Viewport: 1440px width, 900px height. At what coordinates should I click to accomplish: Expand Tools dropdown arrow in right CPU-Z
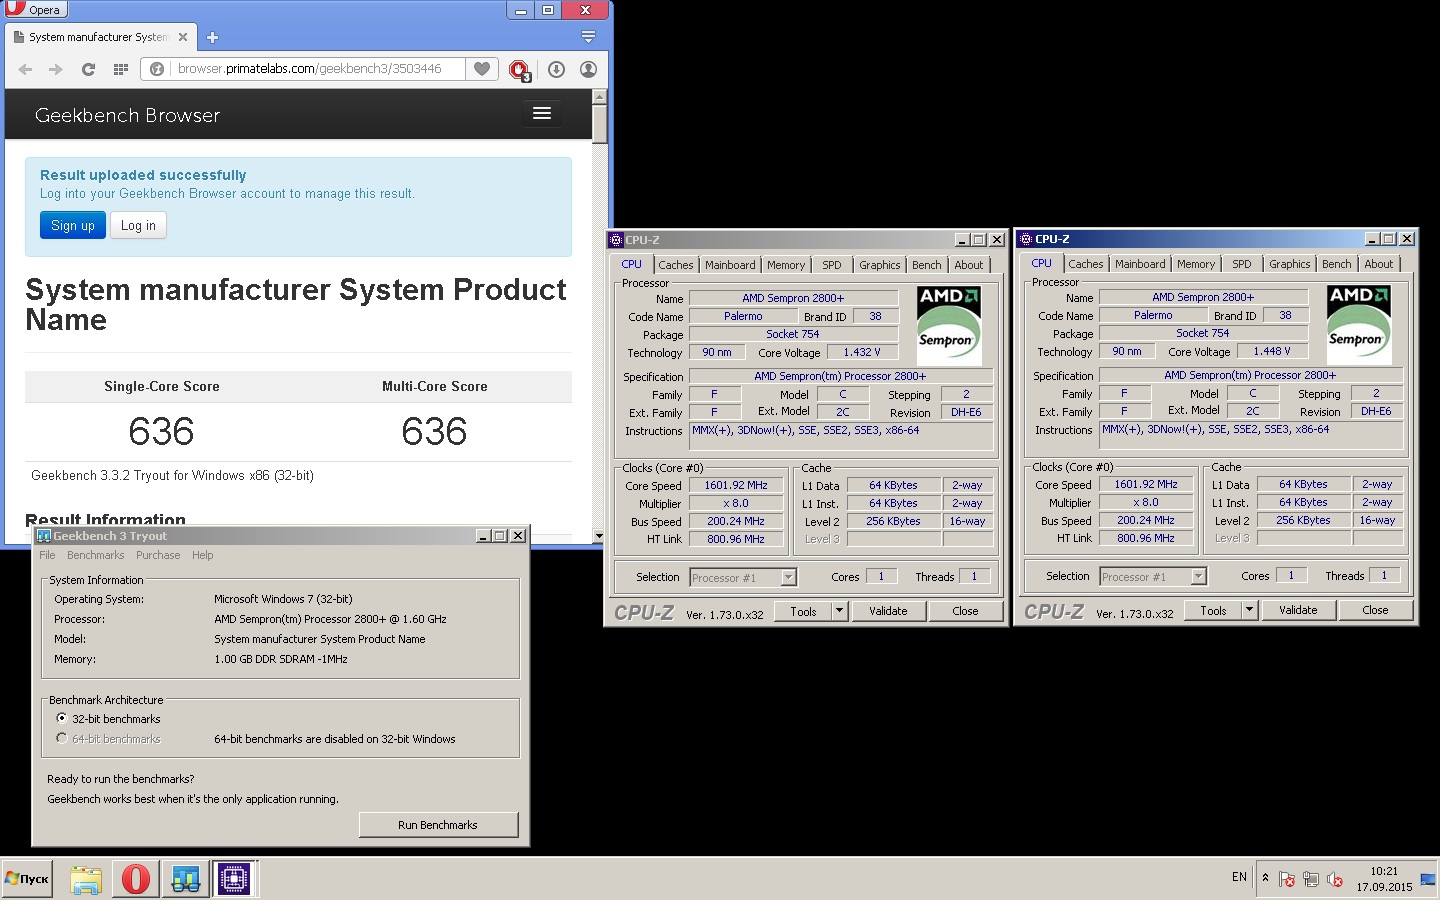[1249, 610]
